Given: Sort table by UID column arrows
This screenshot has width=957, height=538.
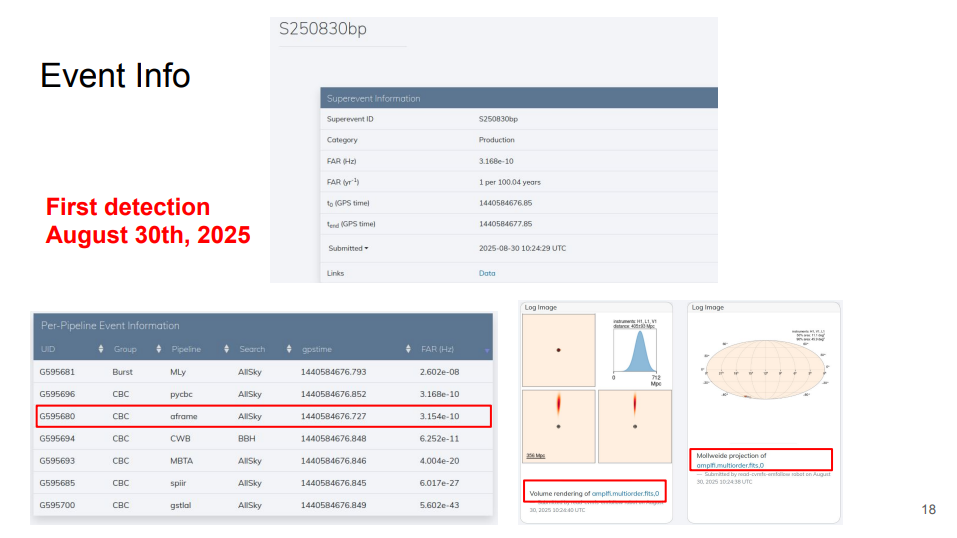Looking at the screenshot, I should tap(101, 349).
